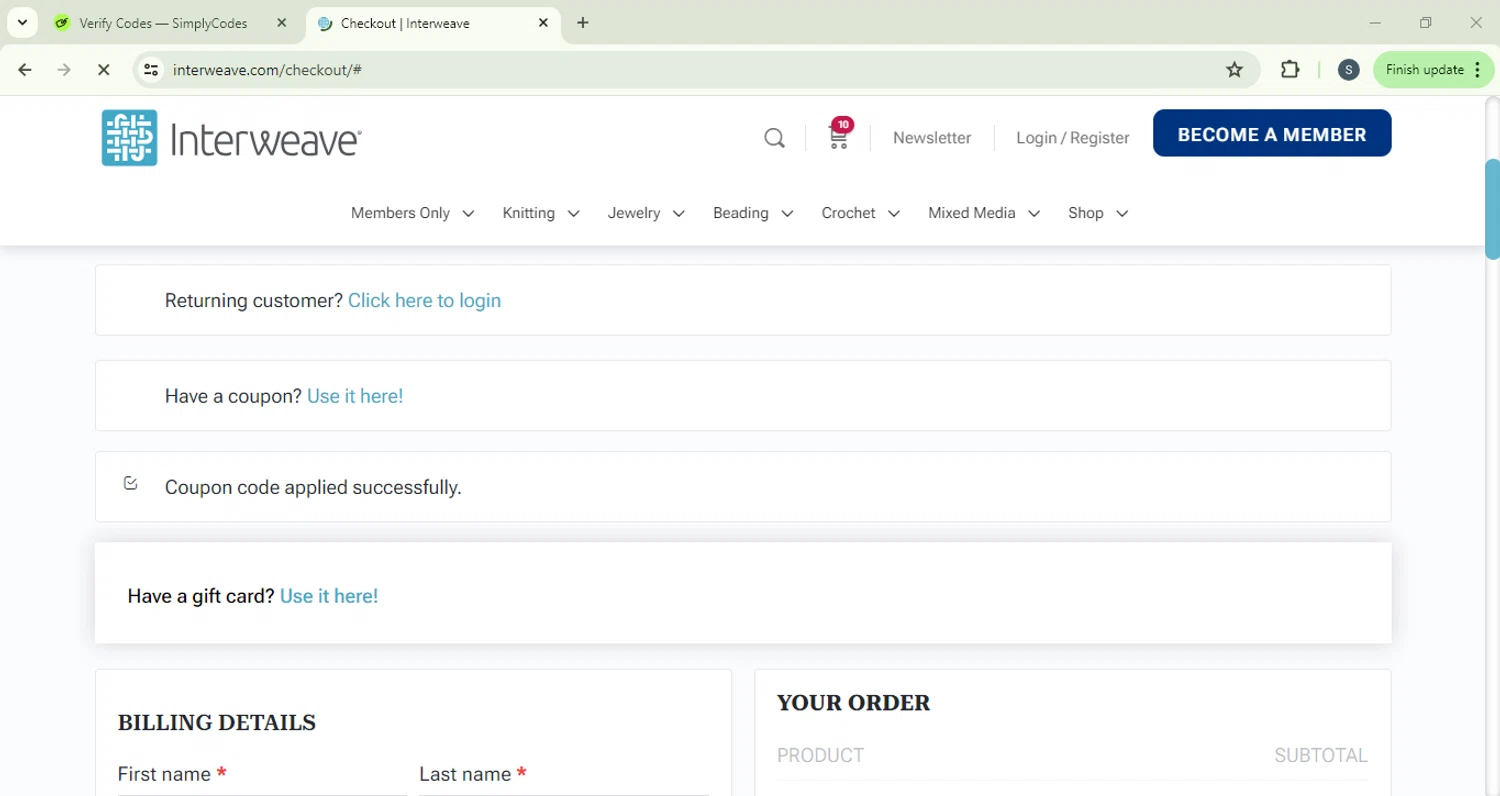Click 'Coupon code applied successfully.' message
The image size is (1500, 796).
point(313,488)
